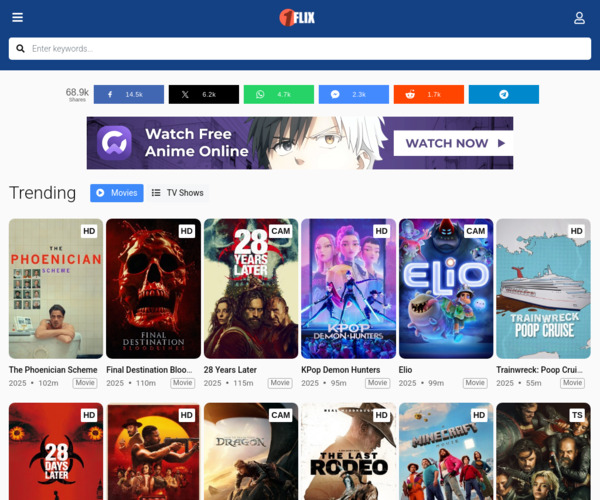Open the Dragon movie poster
The width and height of the screenshot is (600, 500).
[251, 451]
